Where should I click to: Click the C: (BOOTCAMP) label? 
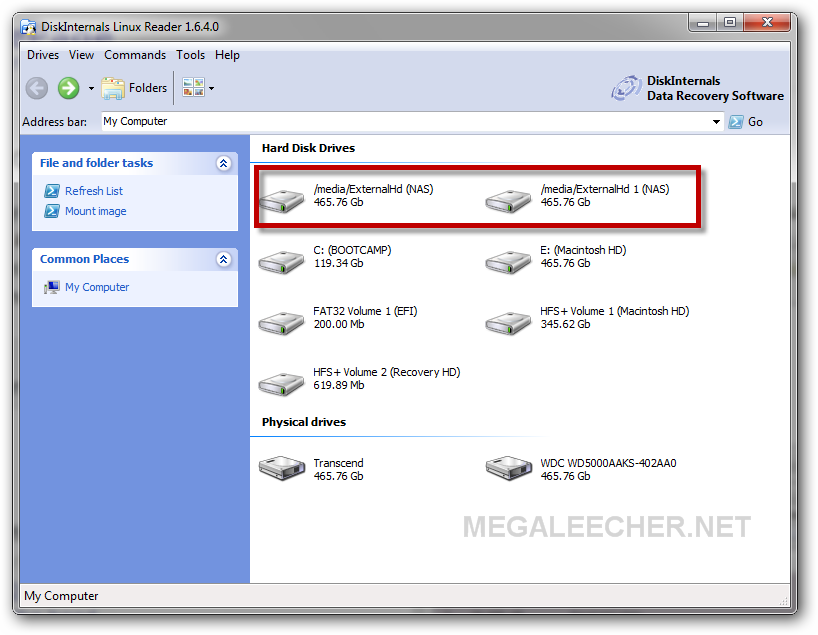pos(352,250)
